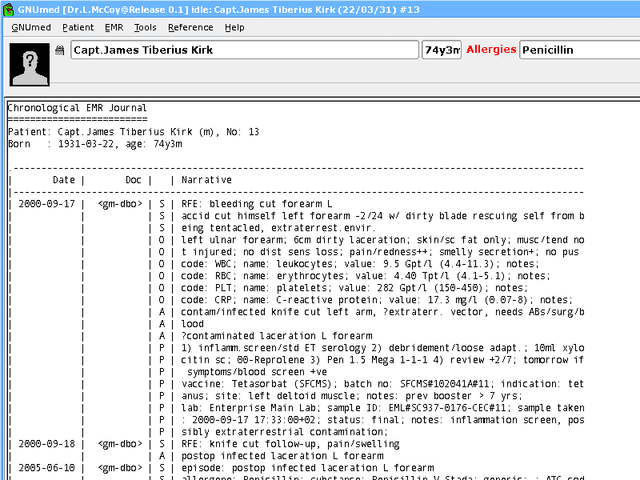The width and height of the screenshot is (640, 480).
Task: Click the Tetasorbat vaccine entry line
Action: tap(380, 383)
